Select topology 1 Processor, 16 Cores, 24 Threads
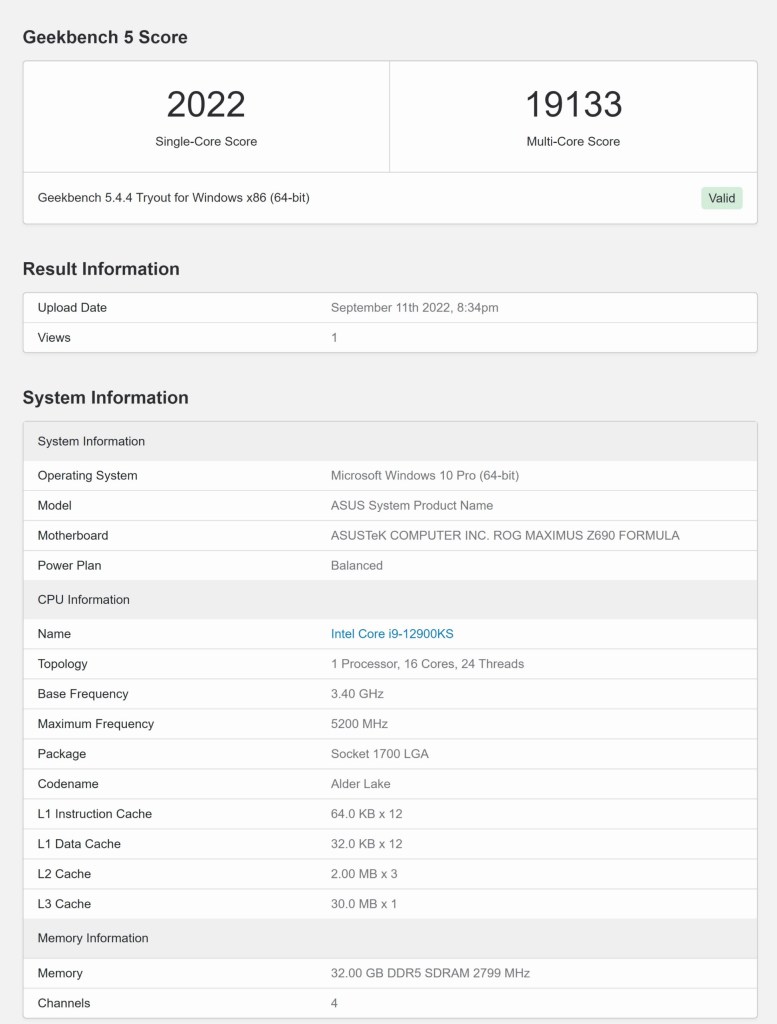The width and height of the screenshot is (777, 1024). click(x=428, y=664)
